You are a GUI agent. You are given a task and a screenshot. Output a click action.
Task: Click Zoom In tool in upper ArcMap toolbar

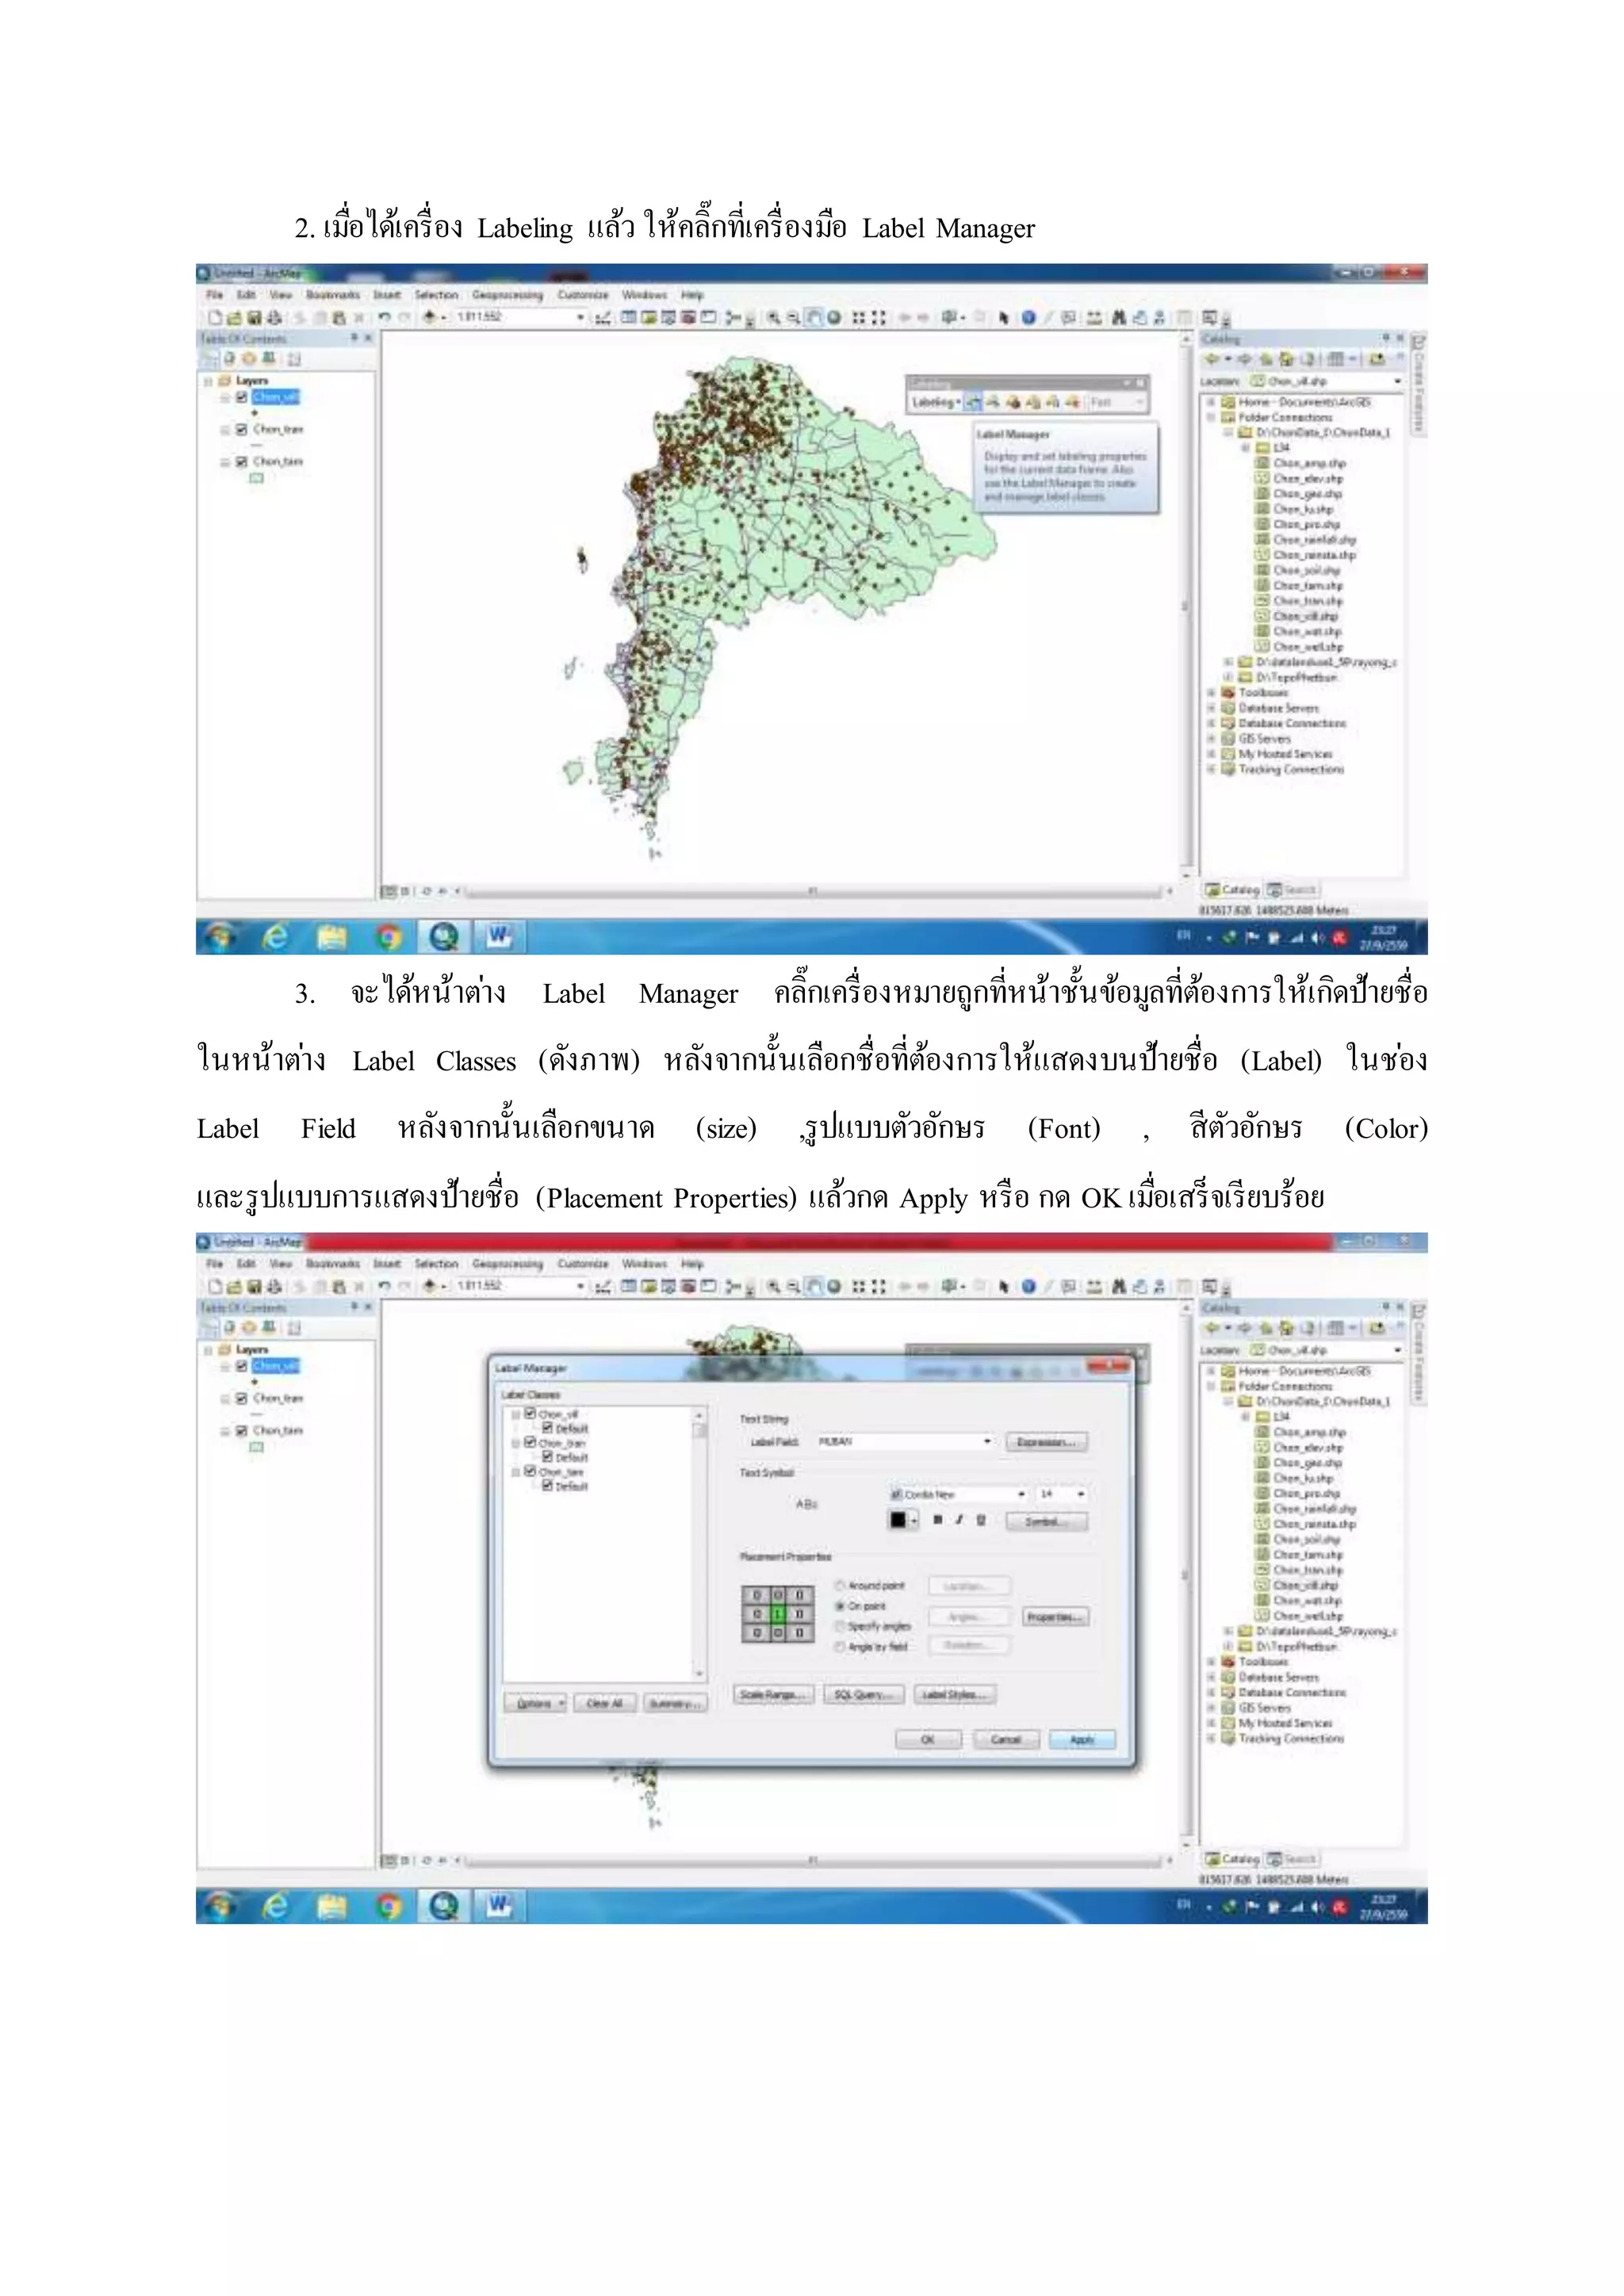pos(773,318)
